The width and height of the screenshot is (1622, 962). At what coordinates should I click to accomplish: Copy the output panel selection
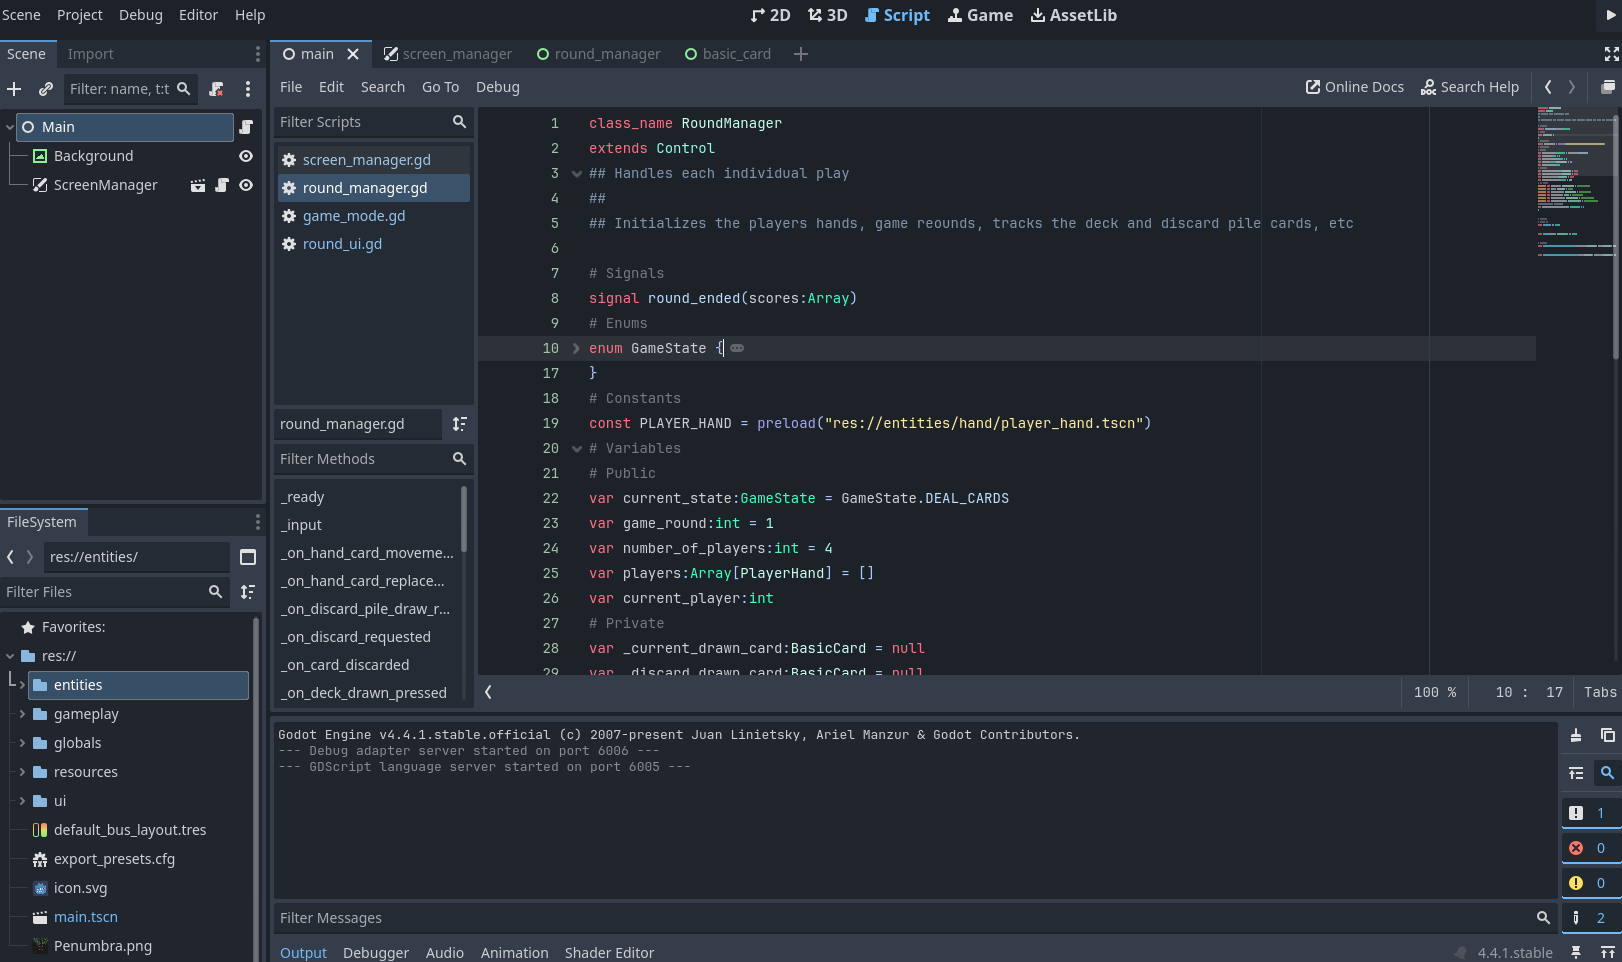pos(1607,736)
